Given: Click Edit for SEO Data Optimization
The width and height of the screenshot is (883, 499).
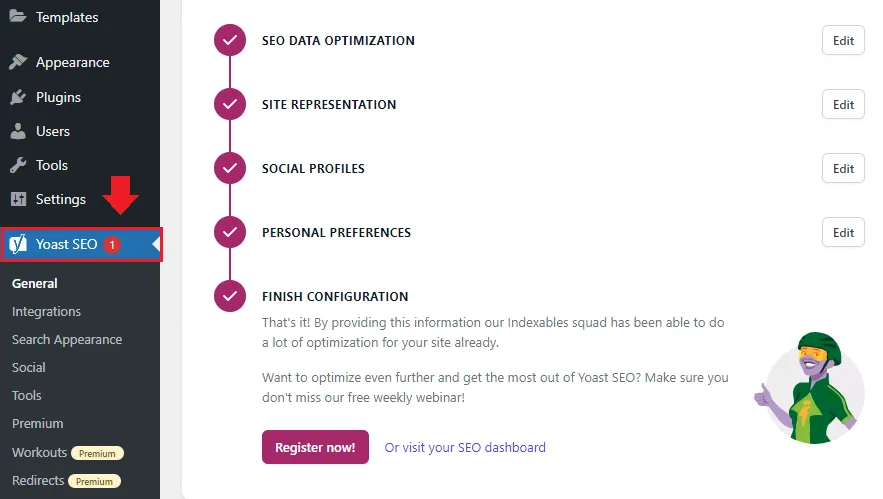Looking at the screenshot, I should tap(843, 41).
